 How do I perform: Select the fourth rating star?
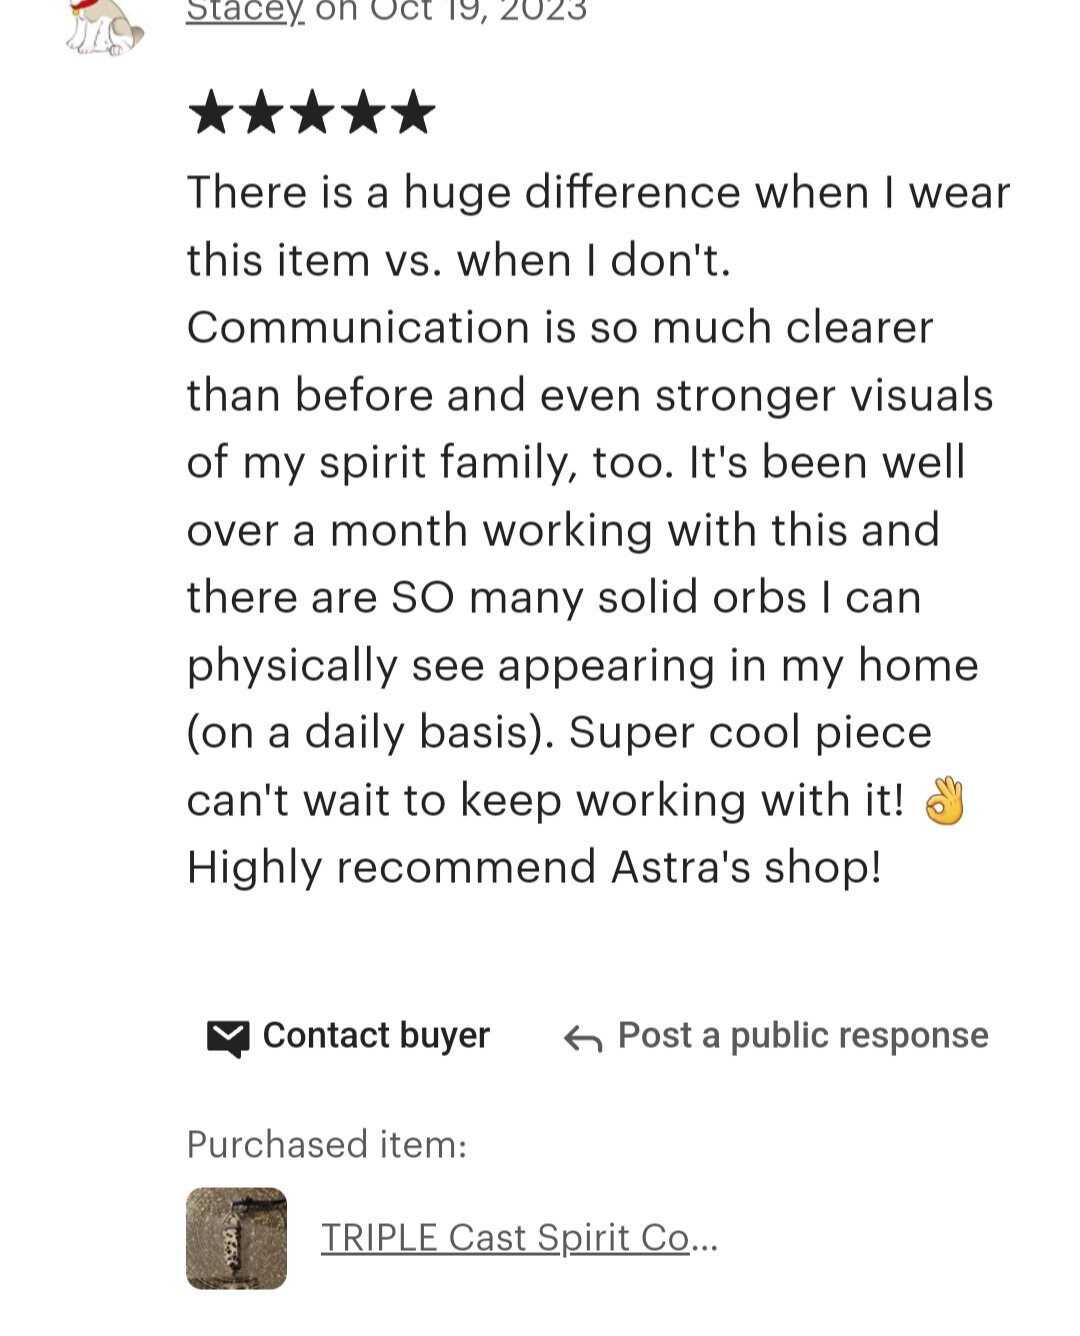coord(363,112)
